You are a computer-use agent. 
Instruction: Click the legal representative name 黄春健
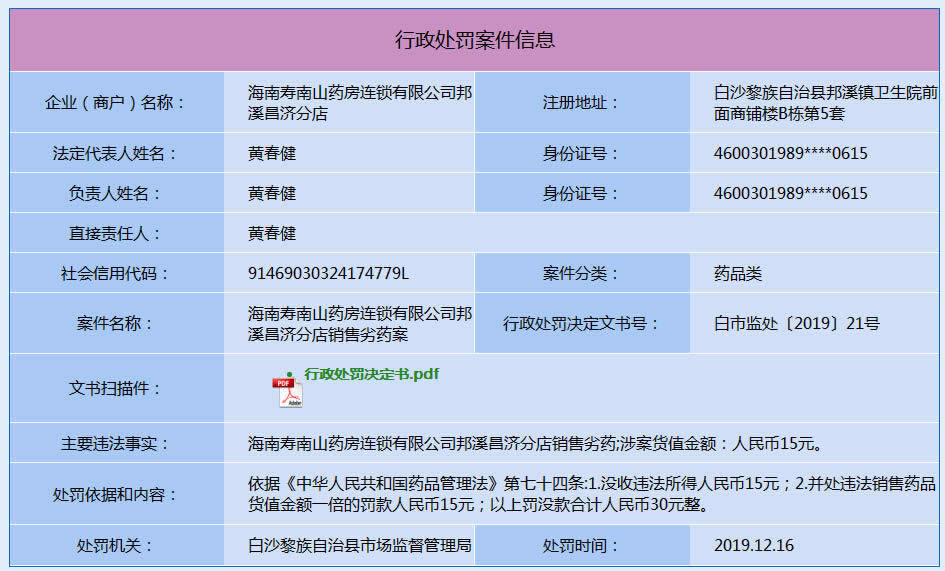[x=272, y=153]
